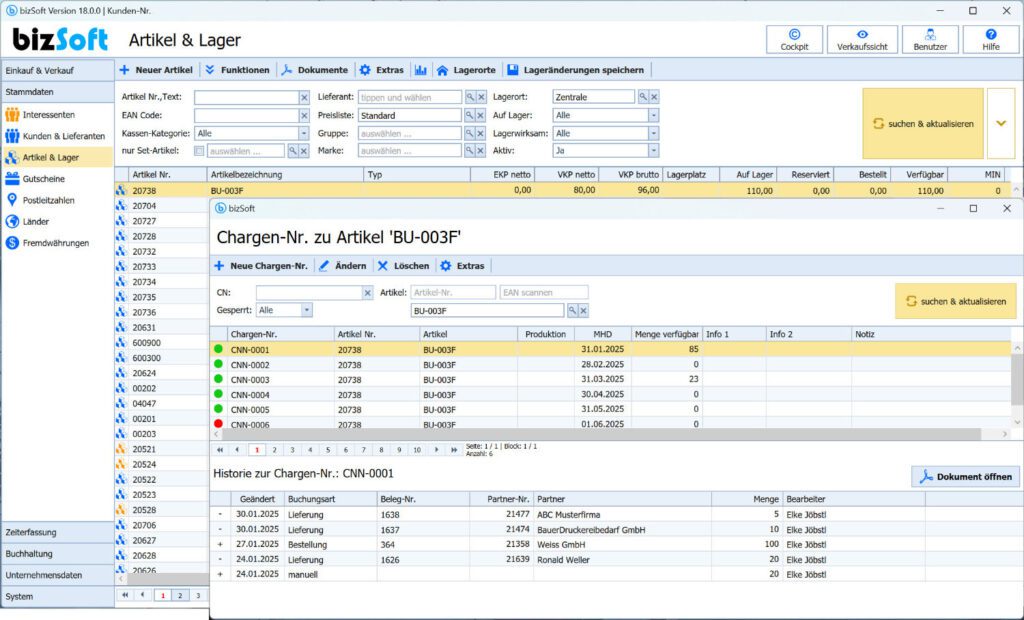The height and width of the screenshot is (620, 1024).
Task: Open the Aktiv dropdown
Action: (653, 151)
